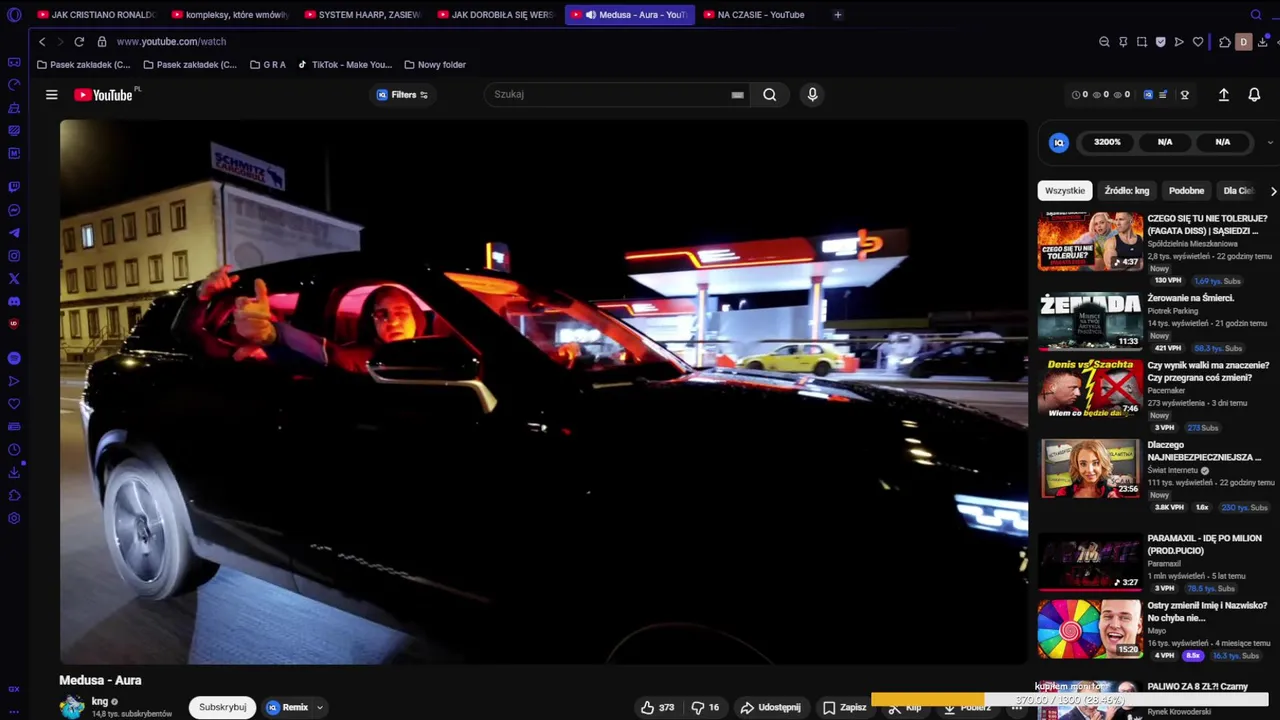Take a snapshot with the capture icon
1280x720 pixels.
pos(1141,42)
